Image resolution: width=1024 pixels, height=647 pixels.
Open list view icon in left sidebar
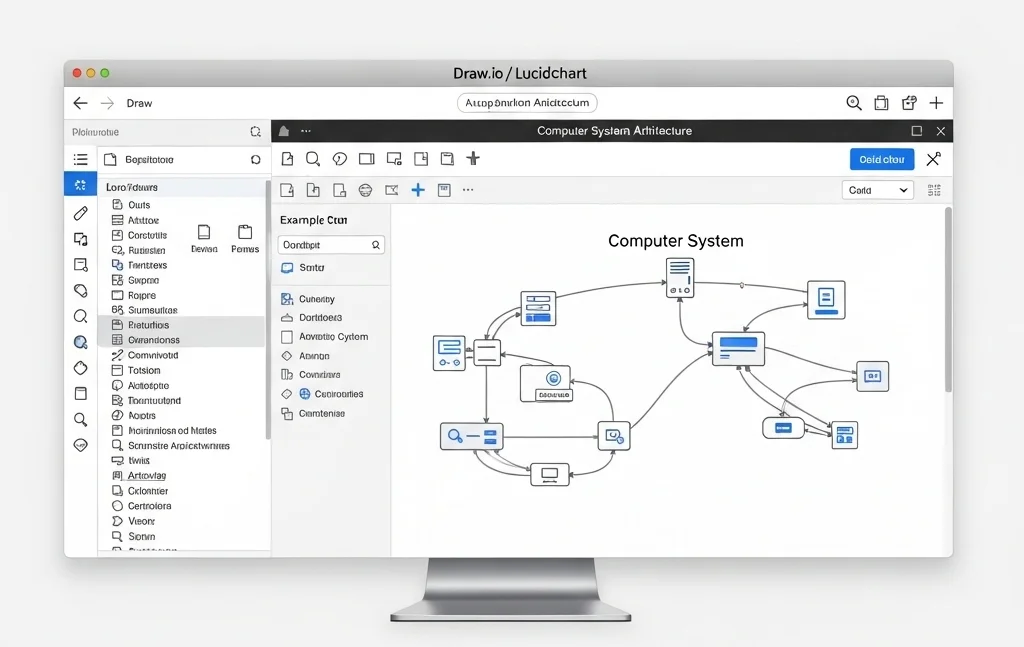[x=80, y=159]
